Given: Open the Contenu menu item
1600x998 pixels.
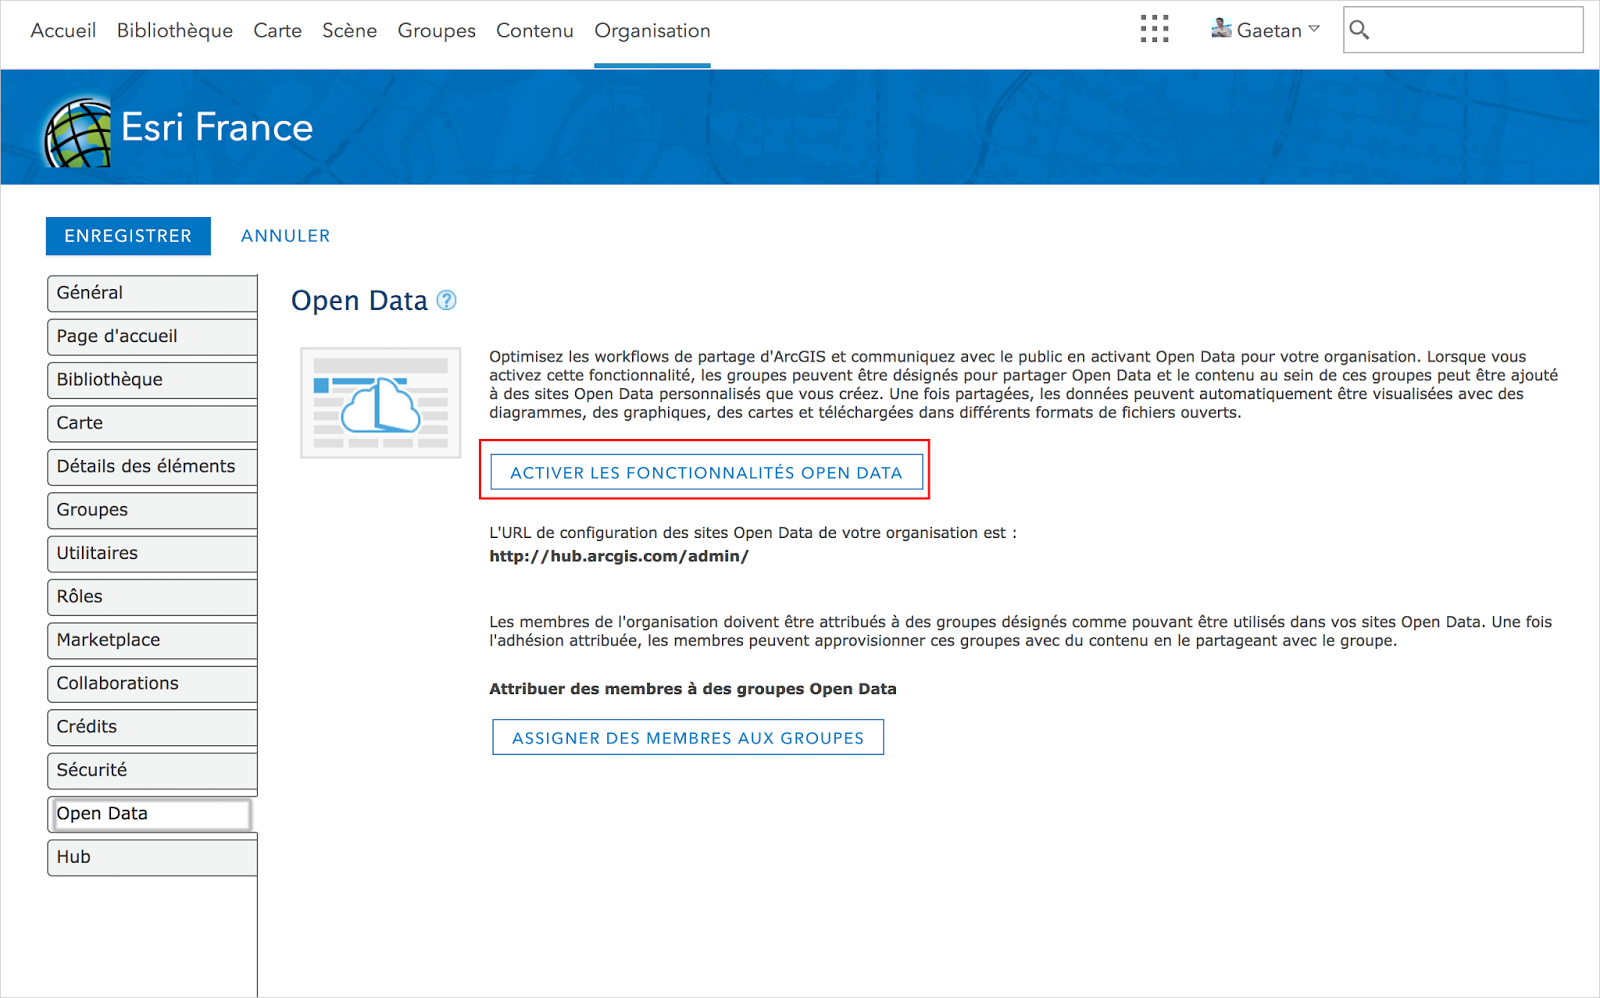Looking at the screenshot, I should click(x=535, y=30).
